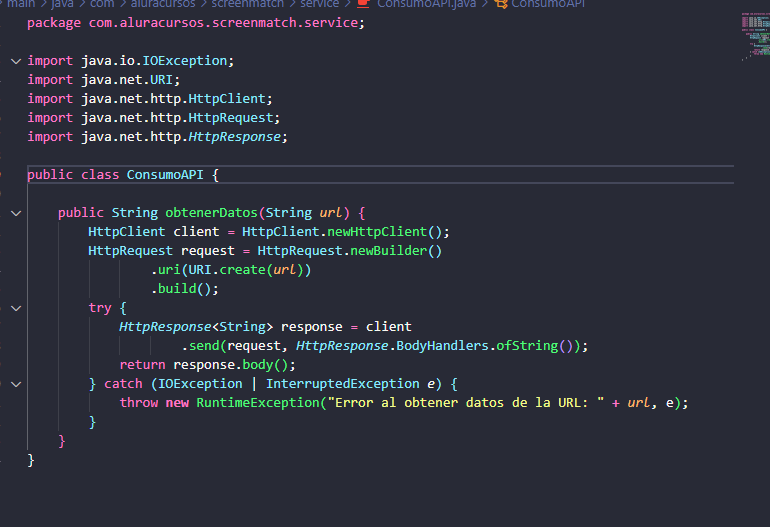
Task: Click the package name com.aluracursos.screenmatch.service
Action: tap(223, 23)
